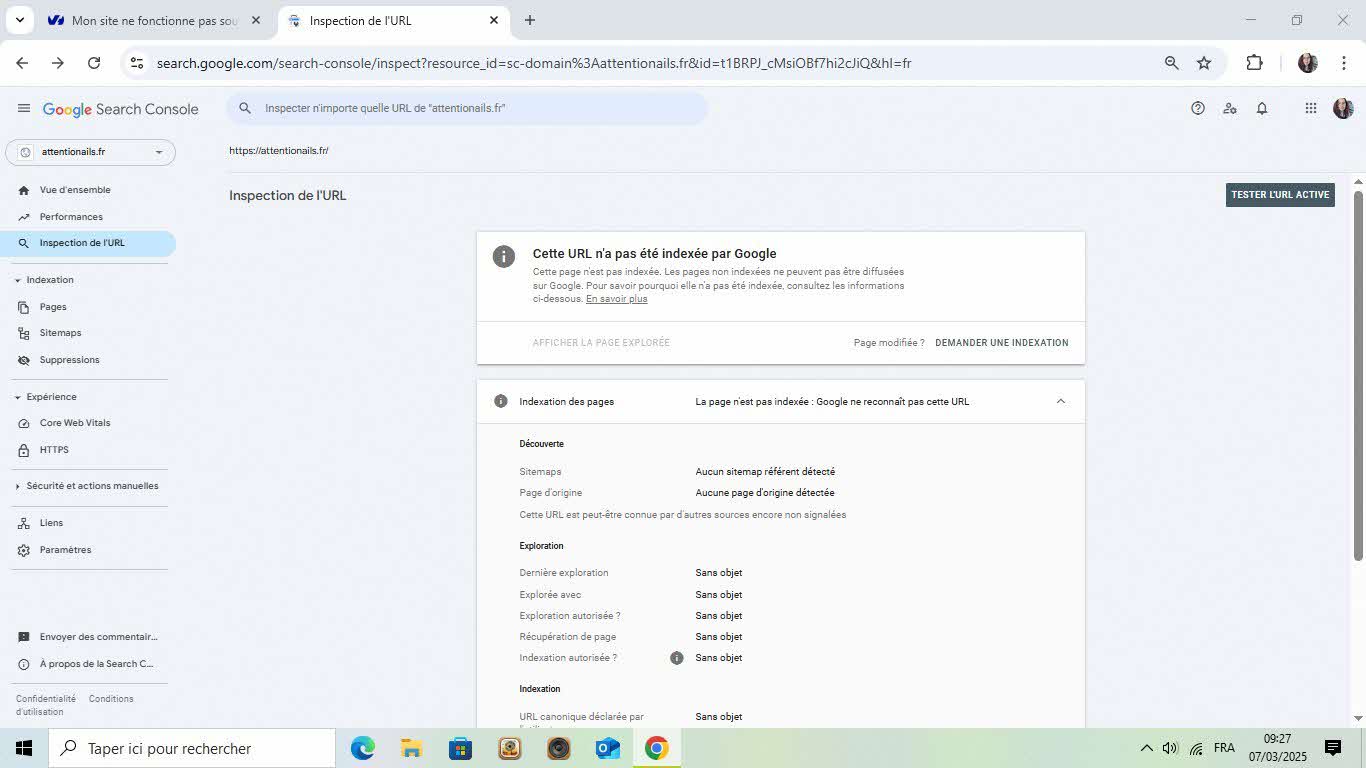Open the Windows notification center
This screenshot has height=768, width=1366.
point(1333,748)
